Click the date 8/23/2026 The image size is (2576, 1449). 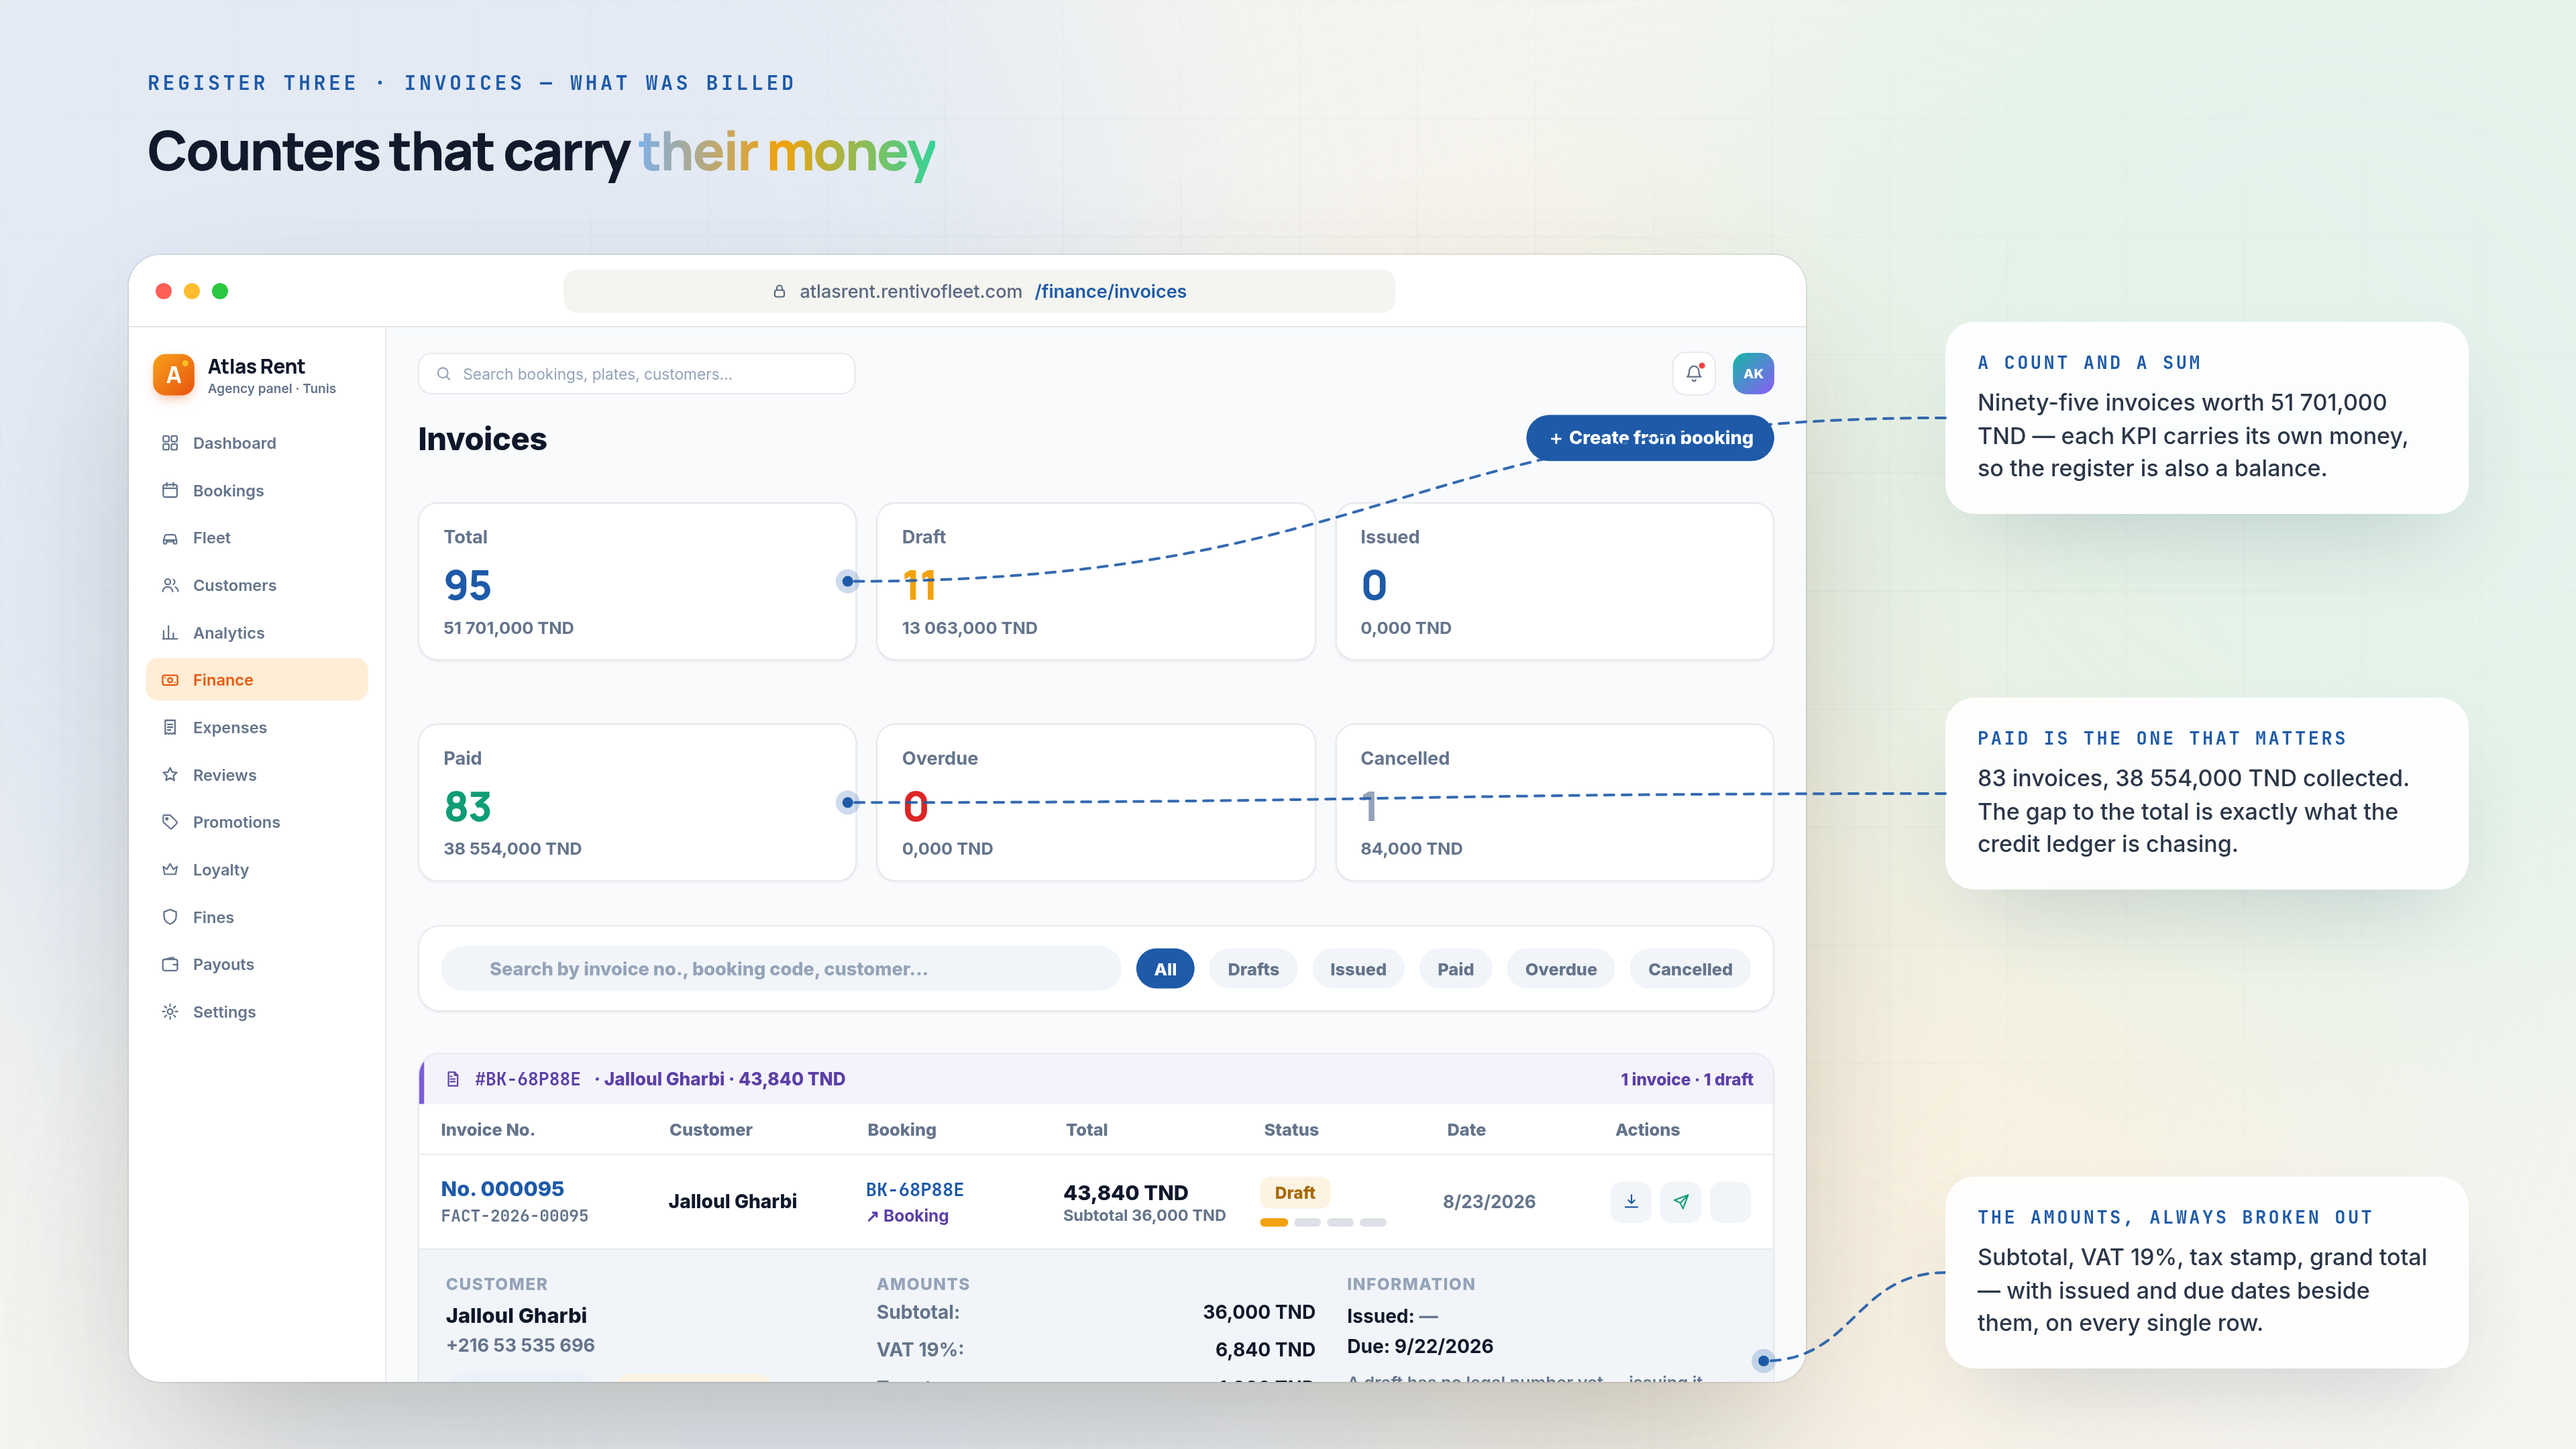pyautogui.click(x=1489, y=1202)
